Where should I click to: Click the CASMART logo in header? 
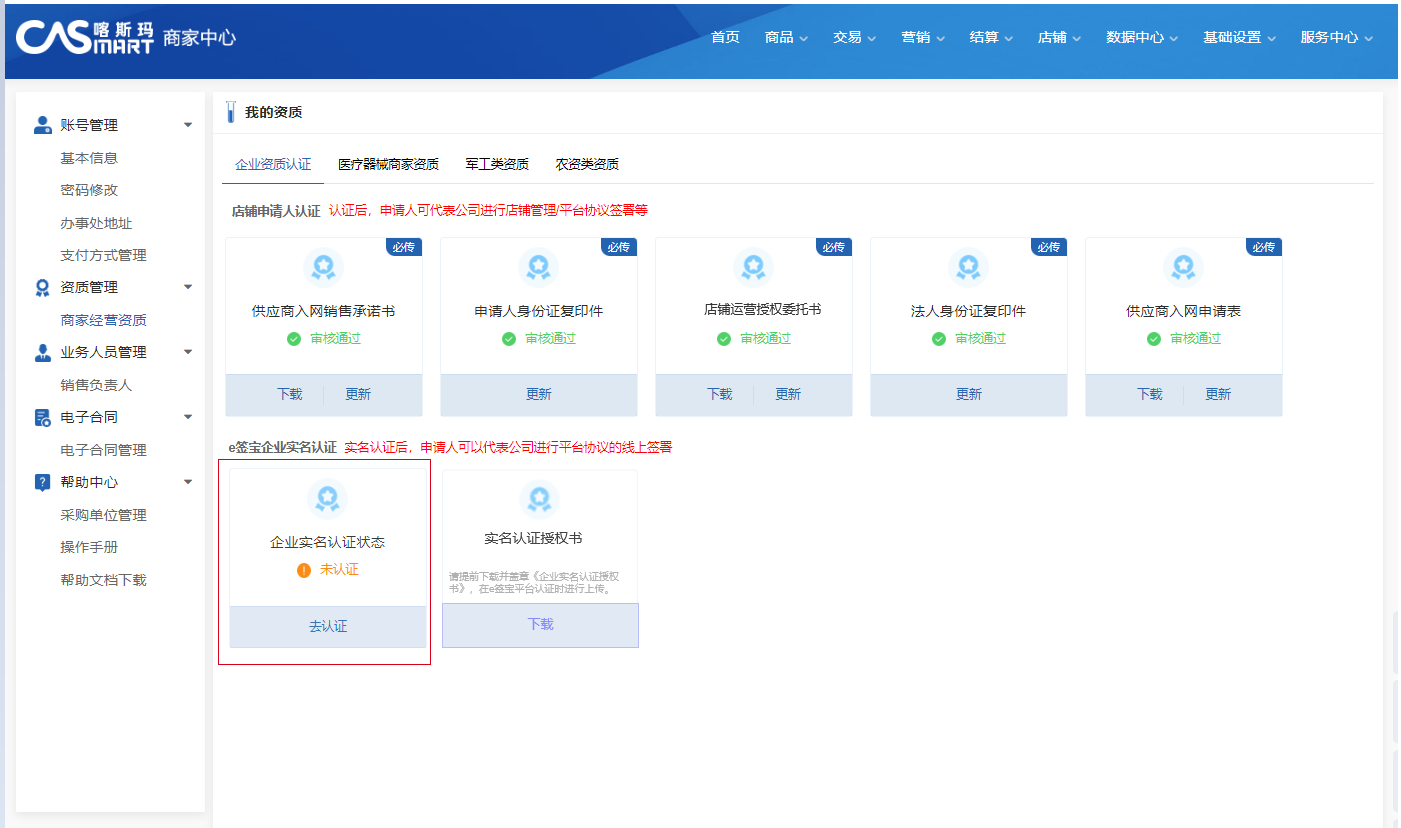(x=85, y=37)
